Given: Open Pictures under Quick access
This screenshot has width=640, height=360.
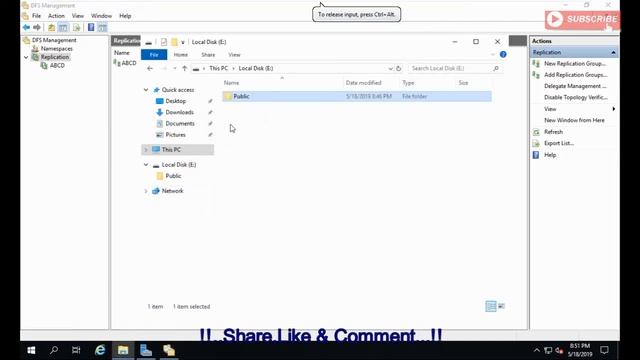Looking at the screenshot, I should [x=176, y=135].
